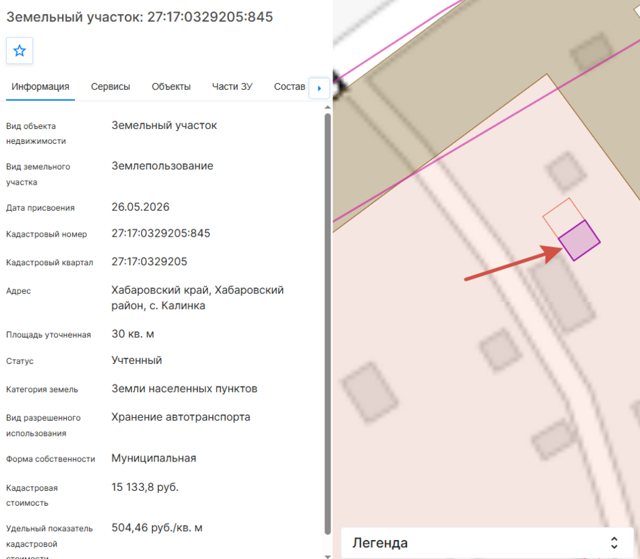
Task: Click the area value 30 кв. м
Action: tap(133, 334)
